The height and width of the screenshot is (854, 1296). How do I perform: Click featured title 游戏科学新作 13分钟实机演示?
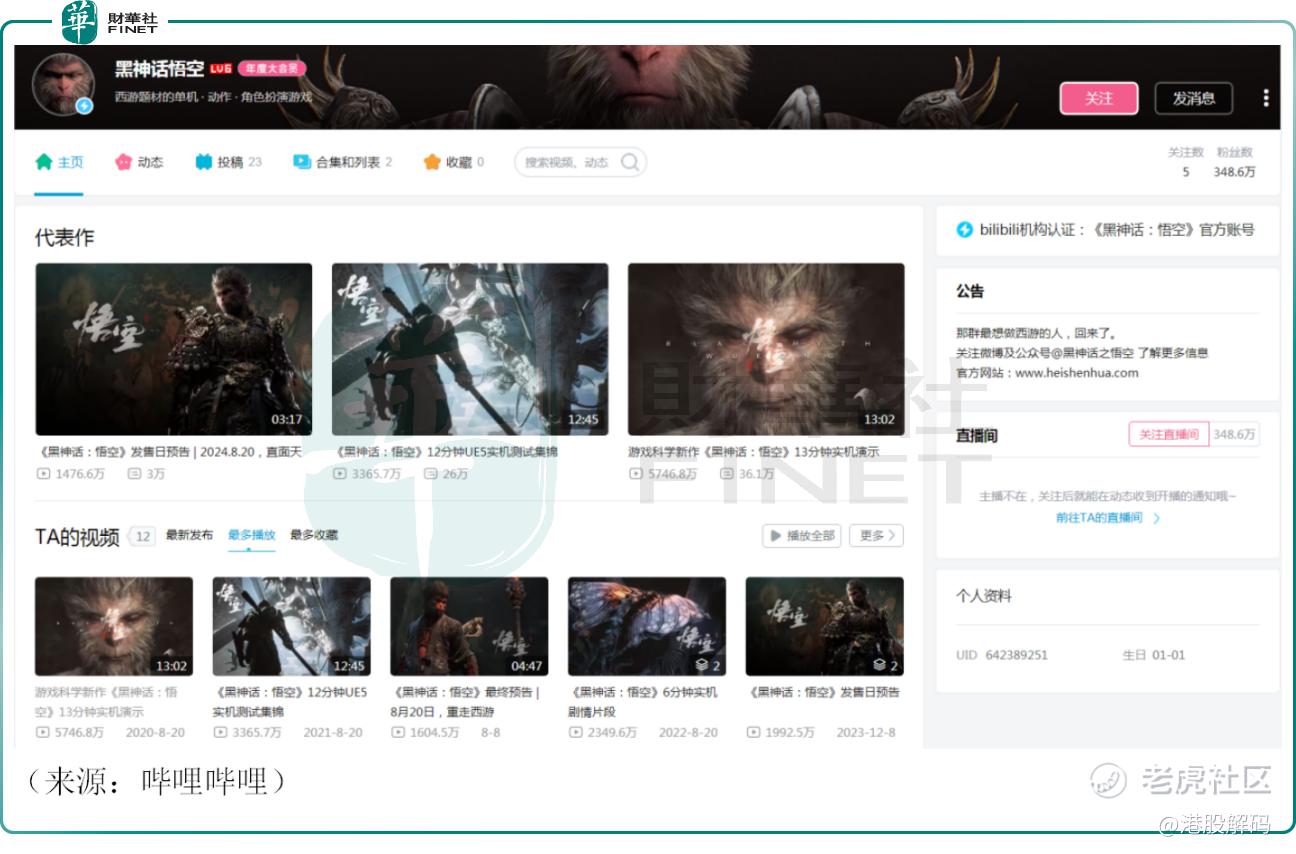754,452
